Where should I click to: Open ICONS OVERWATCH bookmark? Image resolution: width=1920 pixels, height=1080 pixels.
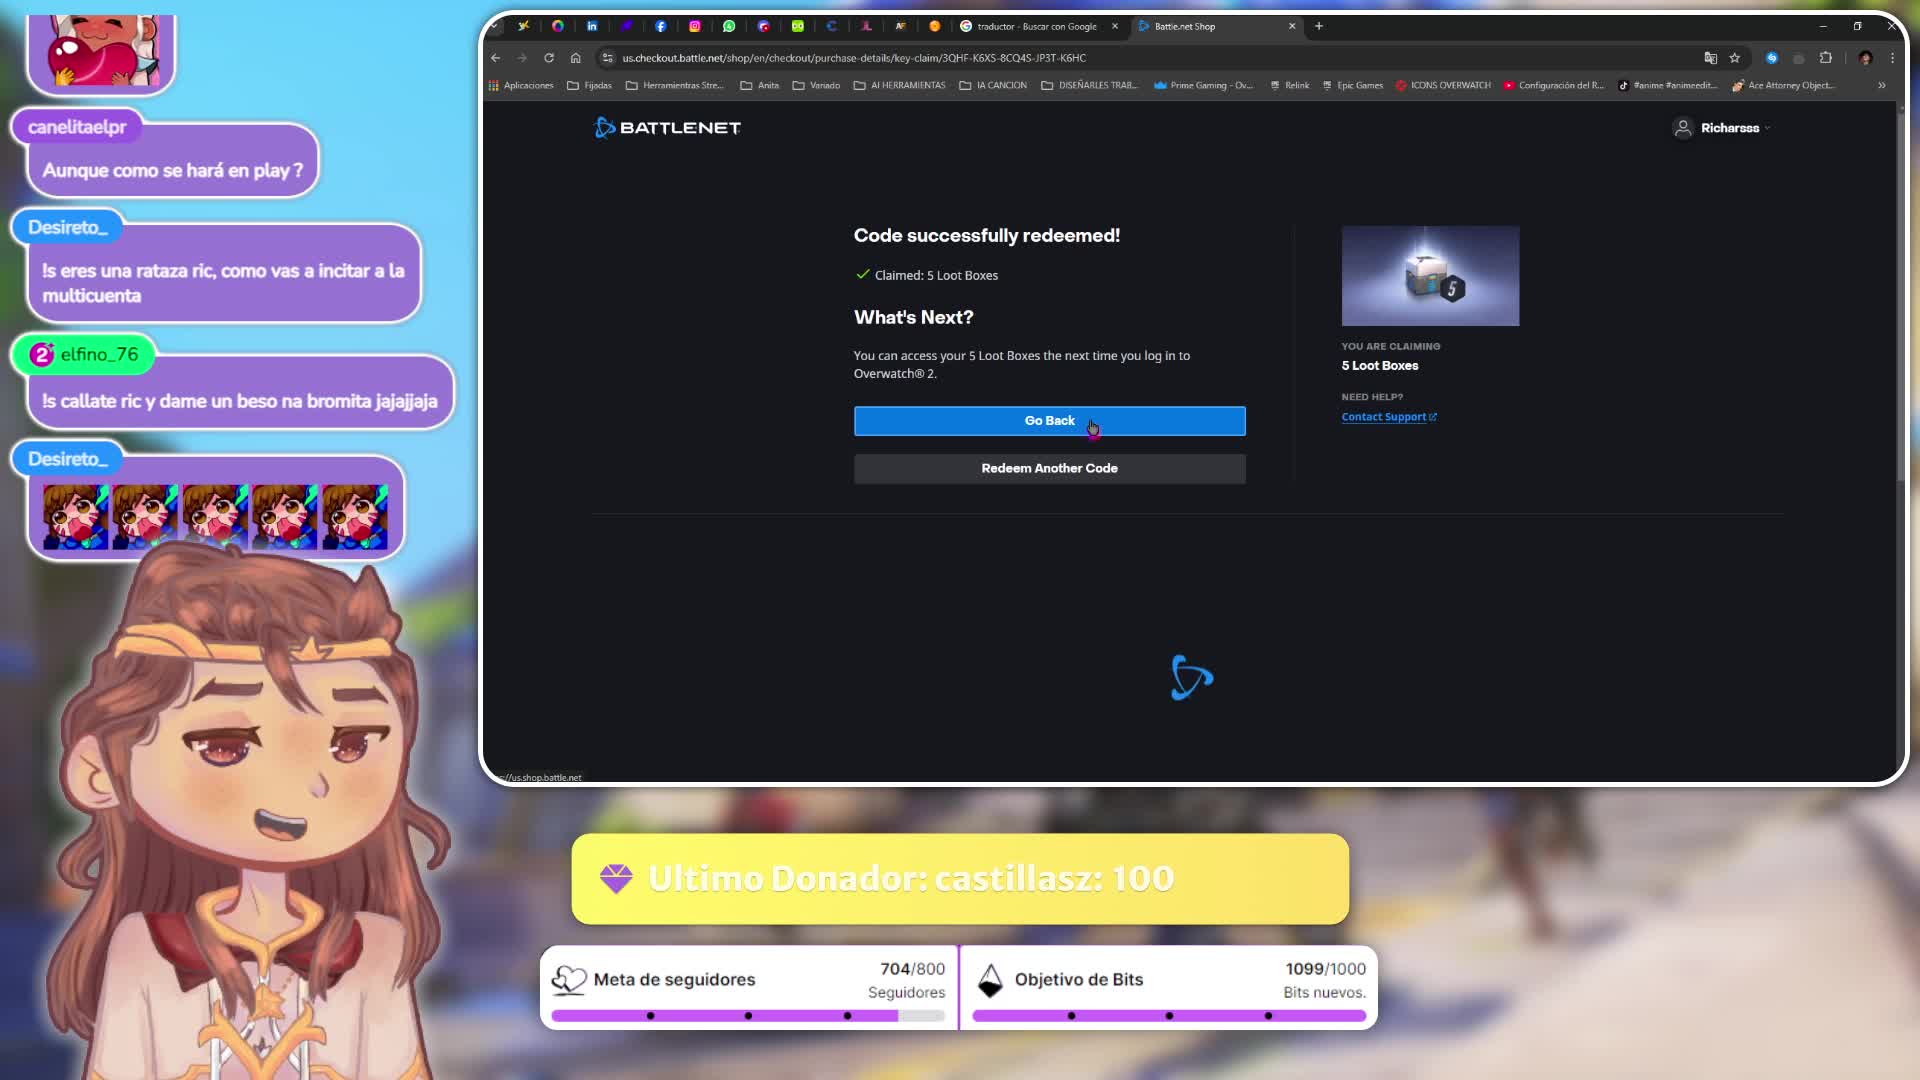click(1443, 85)
